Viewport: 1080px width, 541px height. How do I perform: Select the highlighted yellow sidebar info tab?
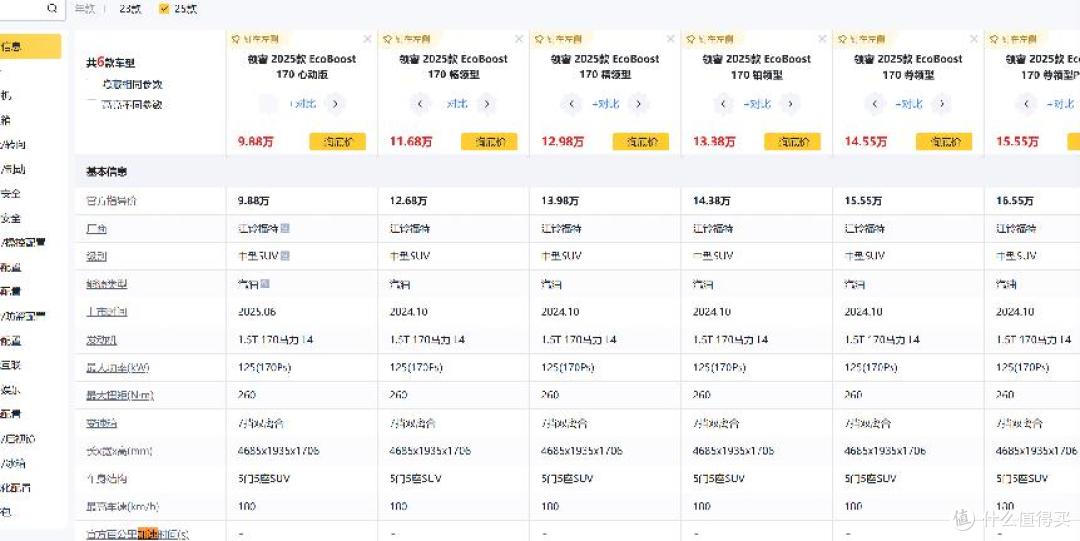tap(30, 46)
